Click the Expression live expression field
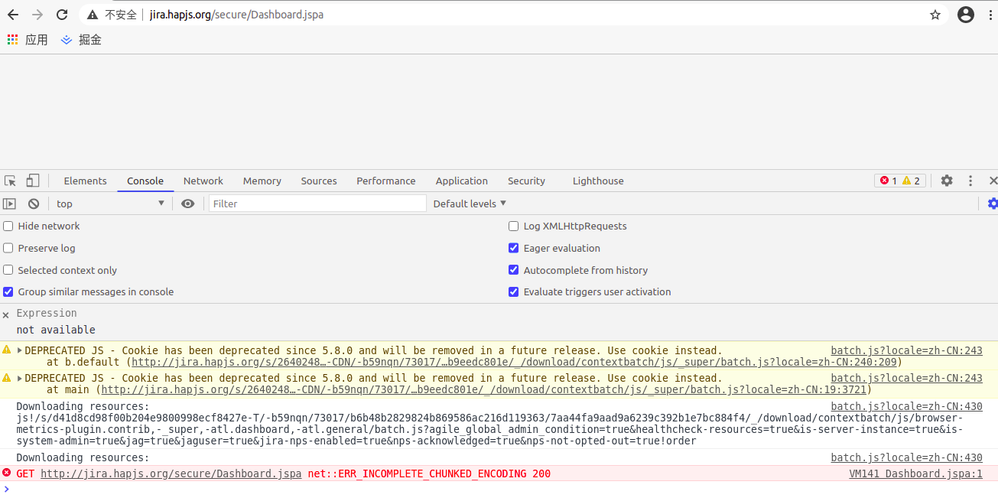 coord(46,313)
